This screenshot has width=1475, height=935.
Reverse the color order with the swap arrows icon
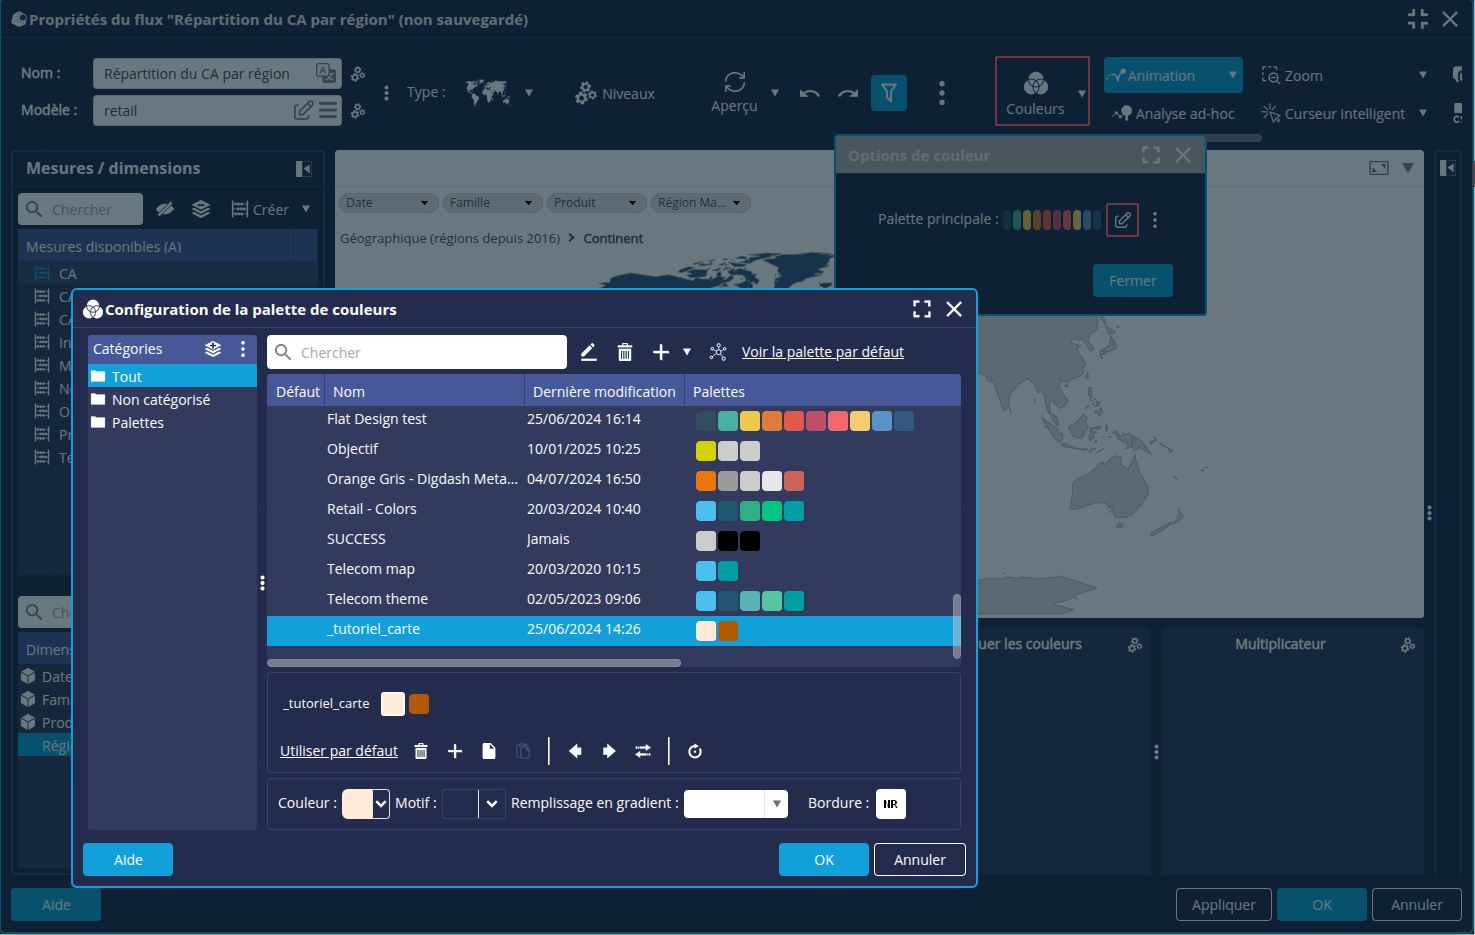pos(643,751)
